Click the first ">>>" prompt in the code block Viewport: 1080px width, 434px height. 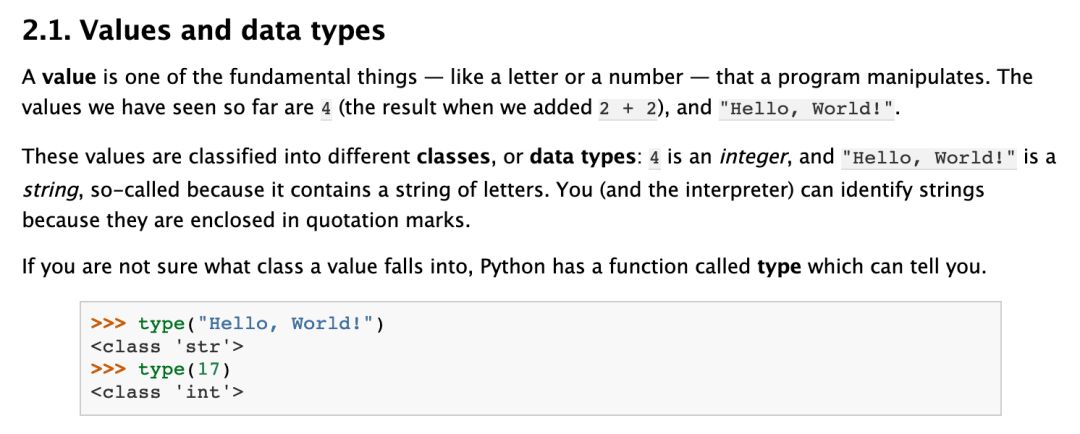[x=108, y=324]
